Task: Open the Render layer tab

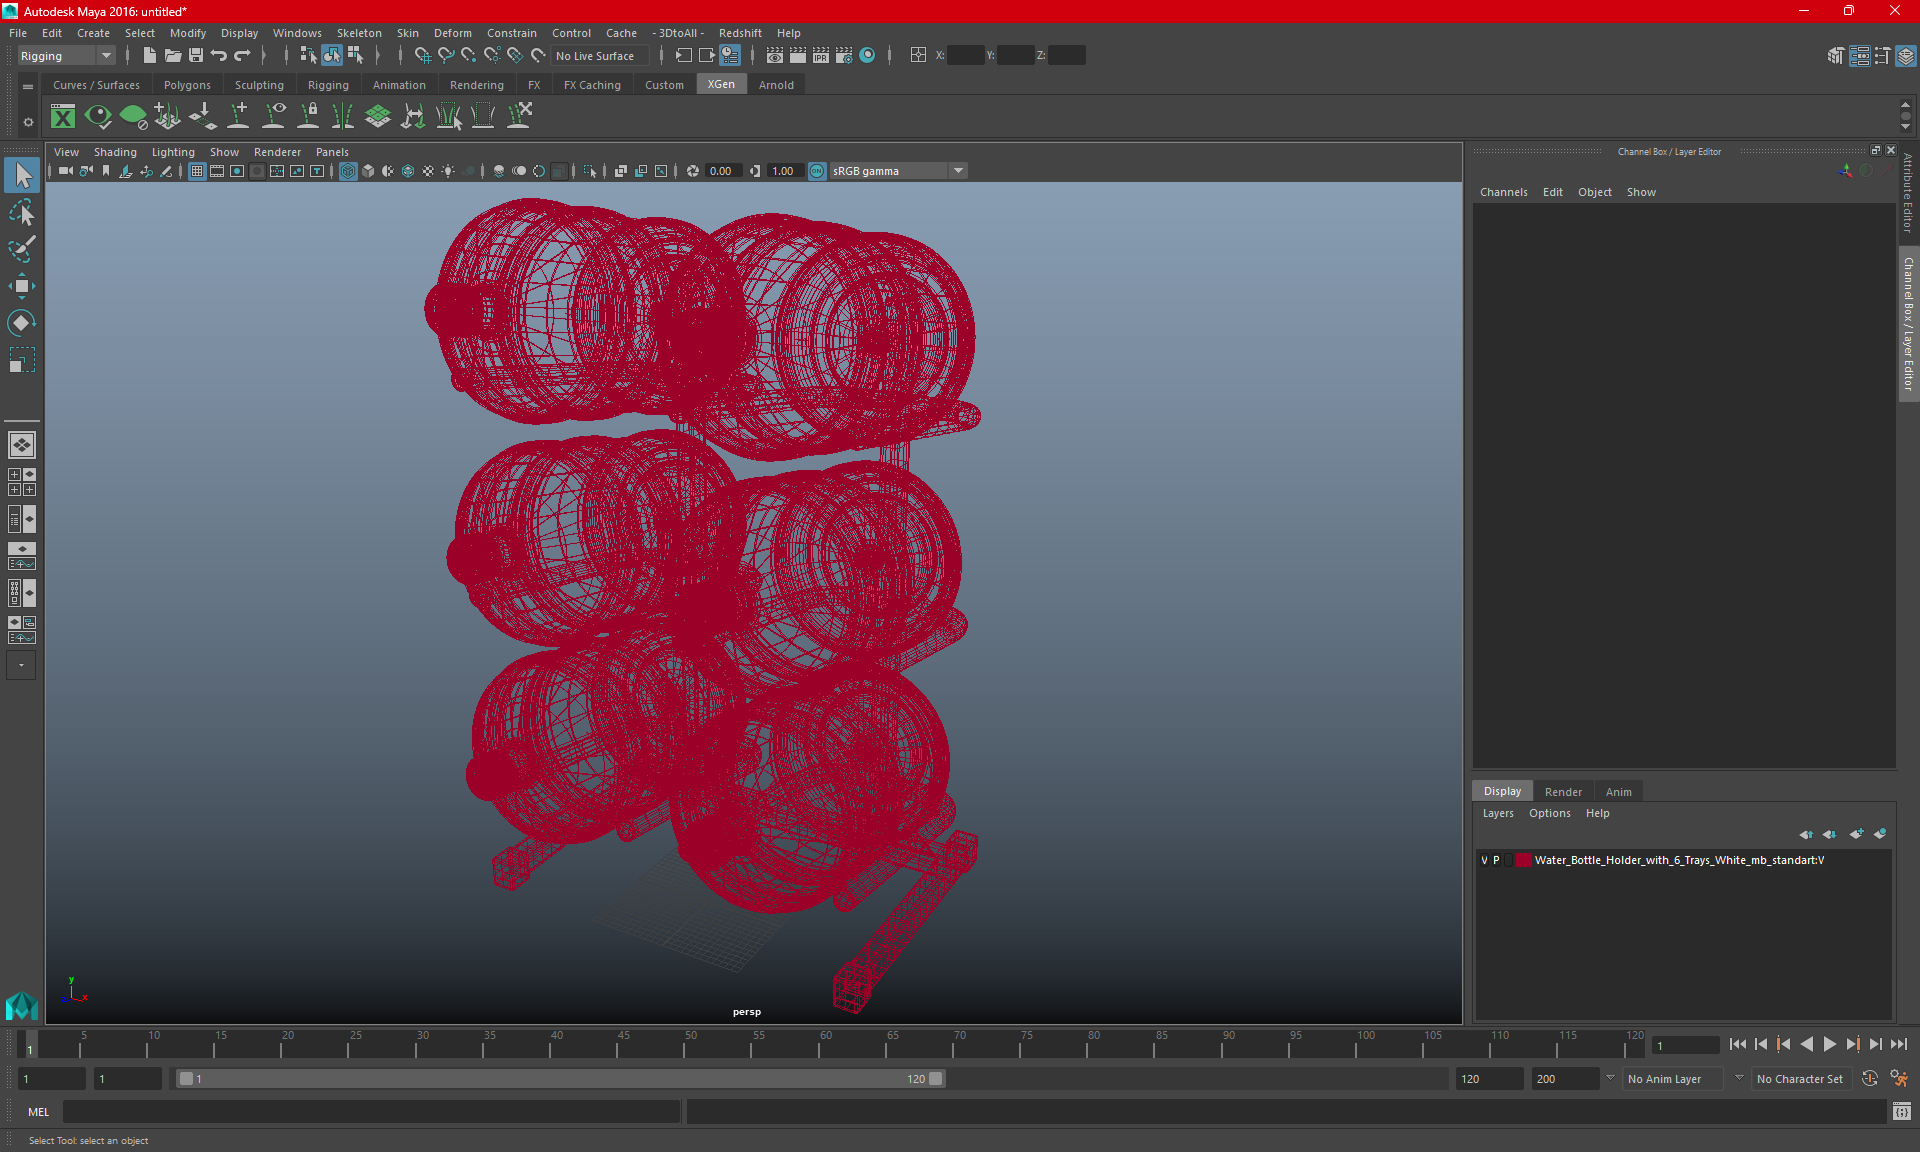Action: click(1562, 791)
